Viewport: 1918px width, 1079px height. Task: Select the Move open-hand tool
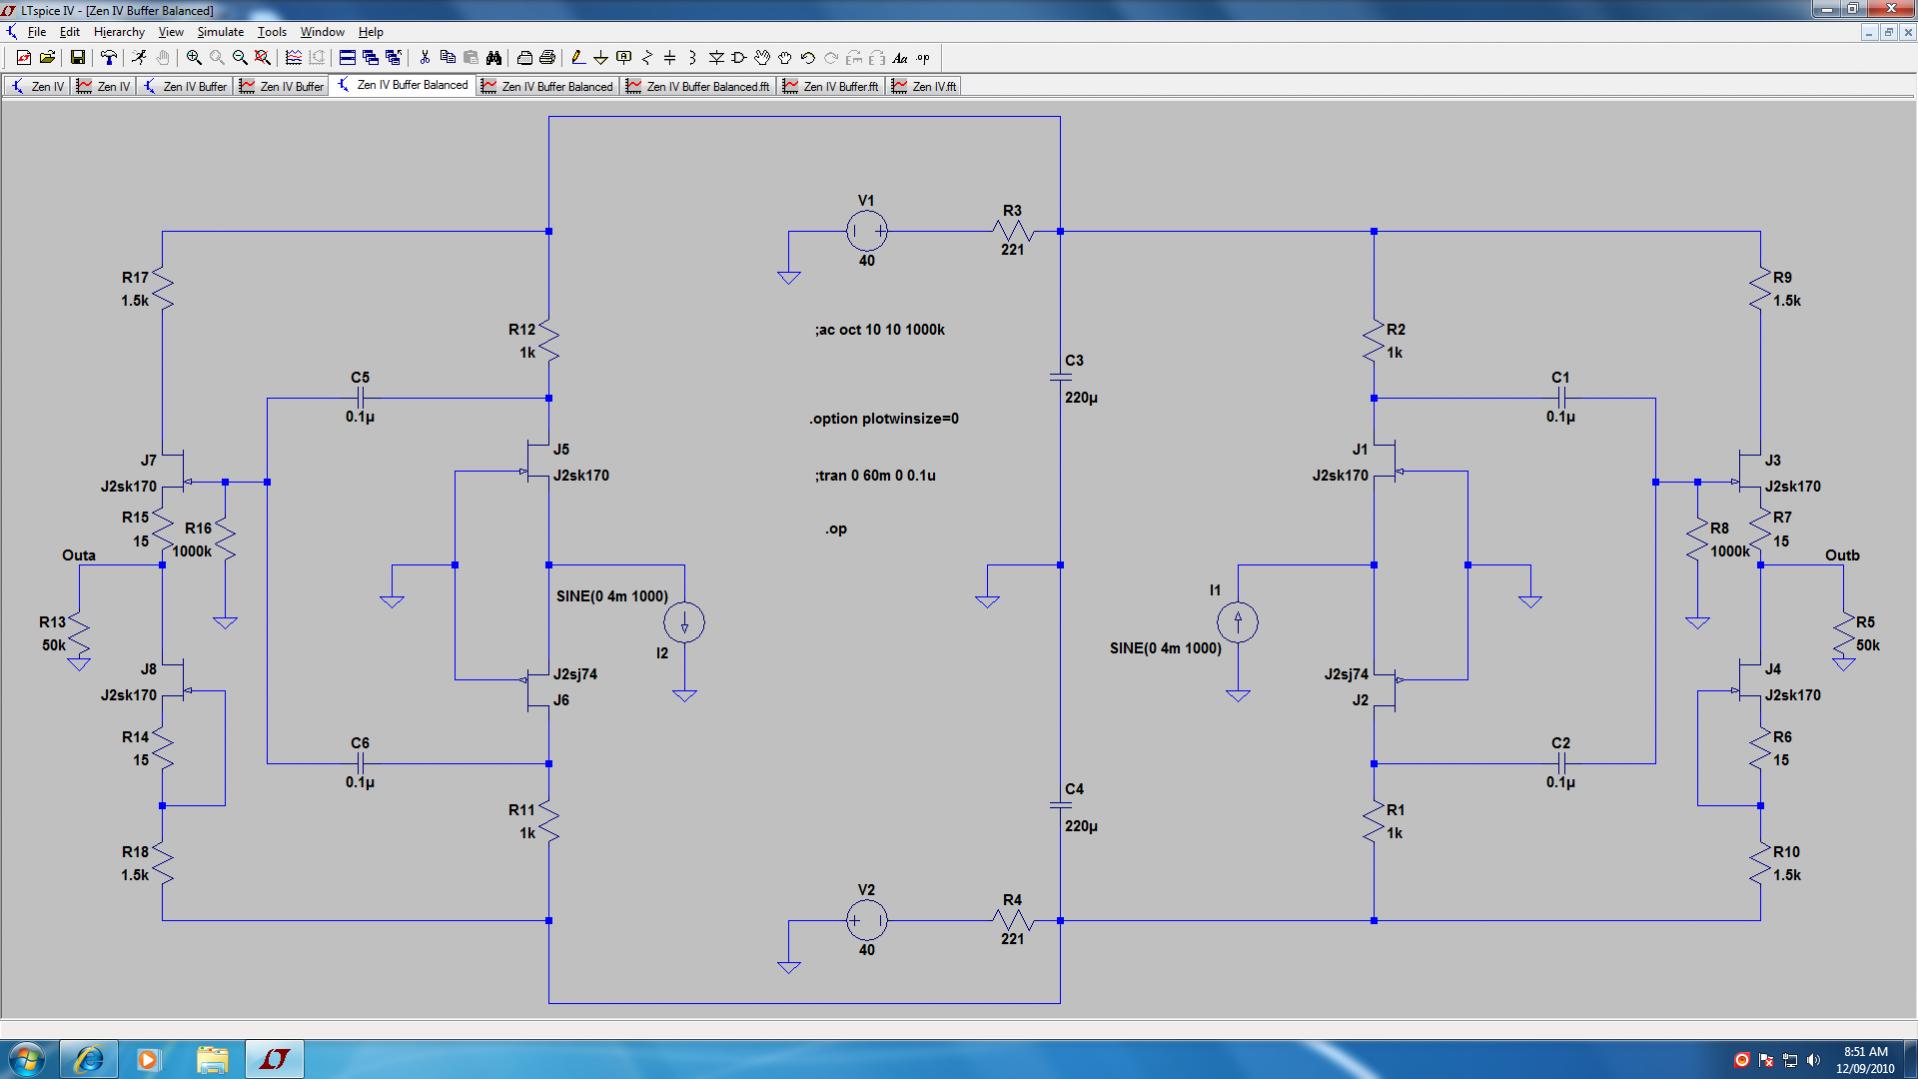[762, 58]
